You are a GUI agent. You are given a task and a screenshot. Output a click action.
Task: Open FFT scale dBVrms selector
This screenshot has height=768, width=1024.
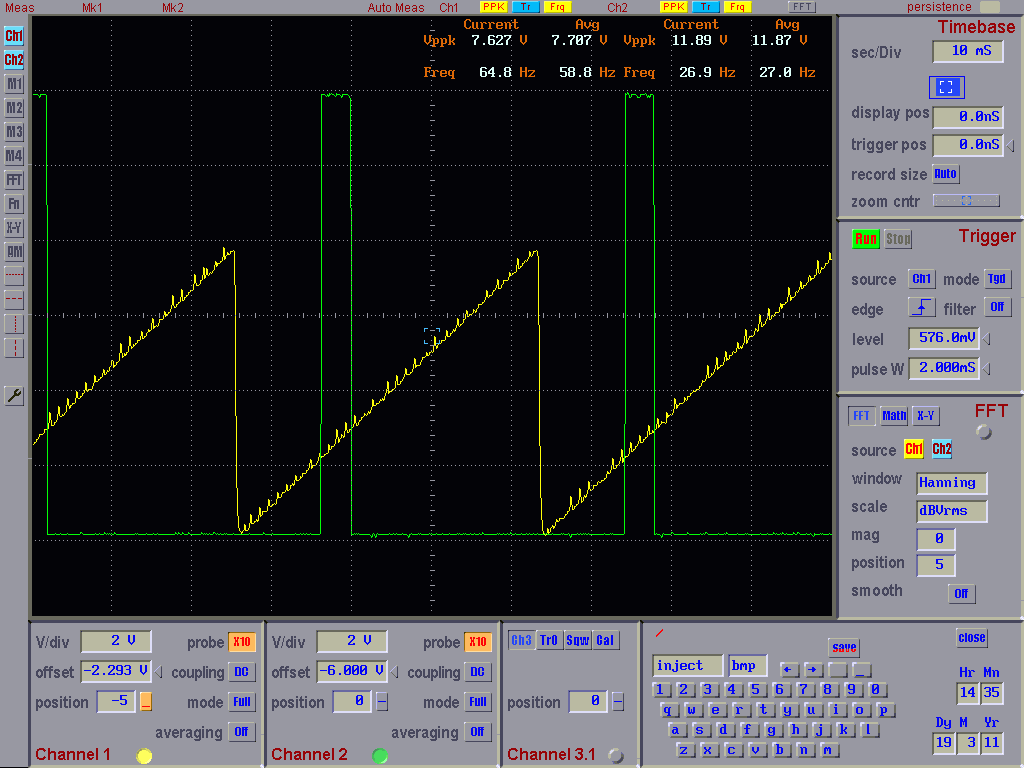click(952, 511)
